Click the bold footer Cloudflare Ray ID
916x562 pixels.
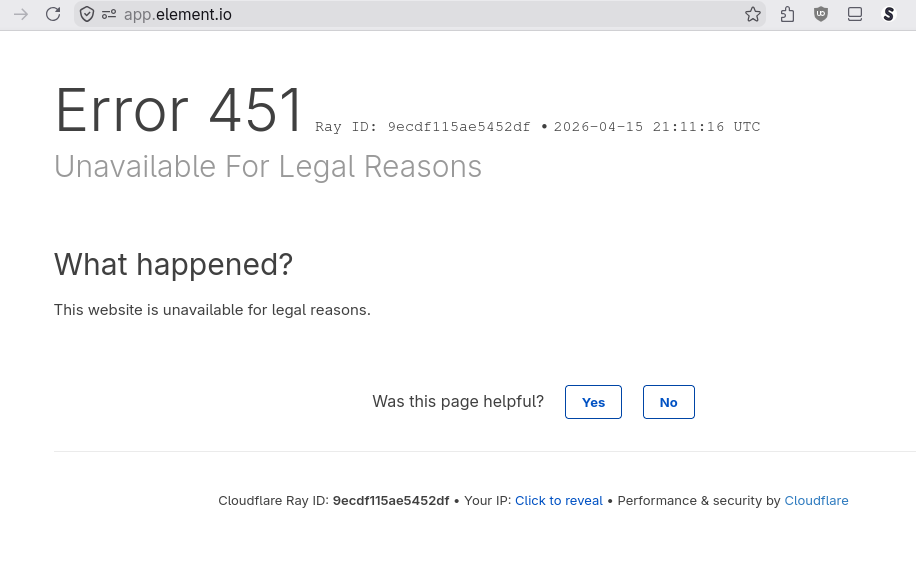[x=390, y=501]
